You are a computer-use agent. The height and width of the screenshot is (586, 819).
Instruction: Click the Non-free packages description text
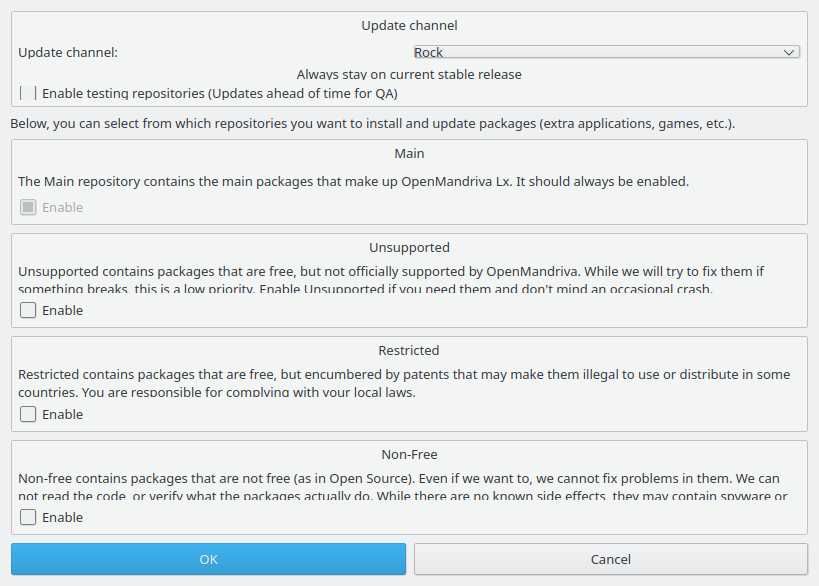403,487
